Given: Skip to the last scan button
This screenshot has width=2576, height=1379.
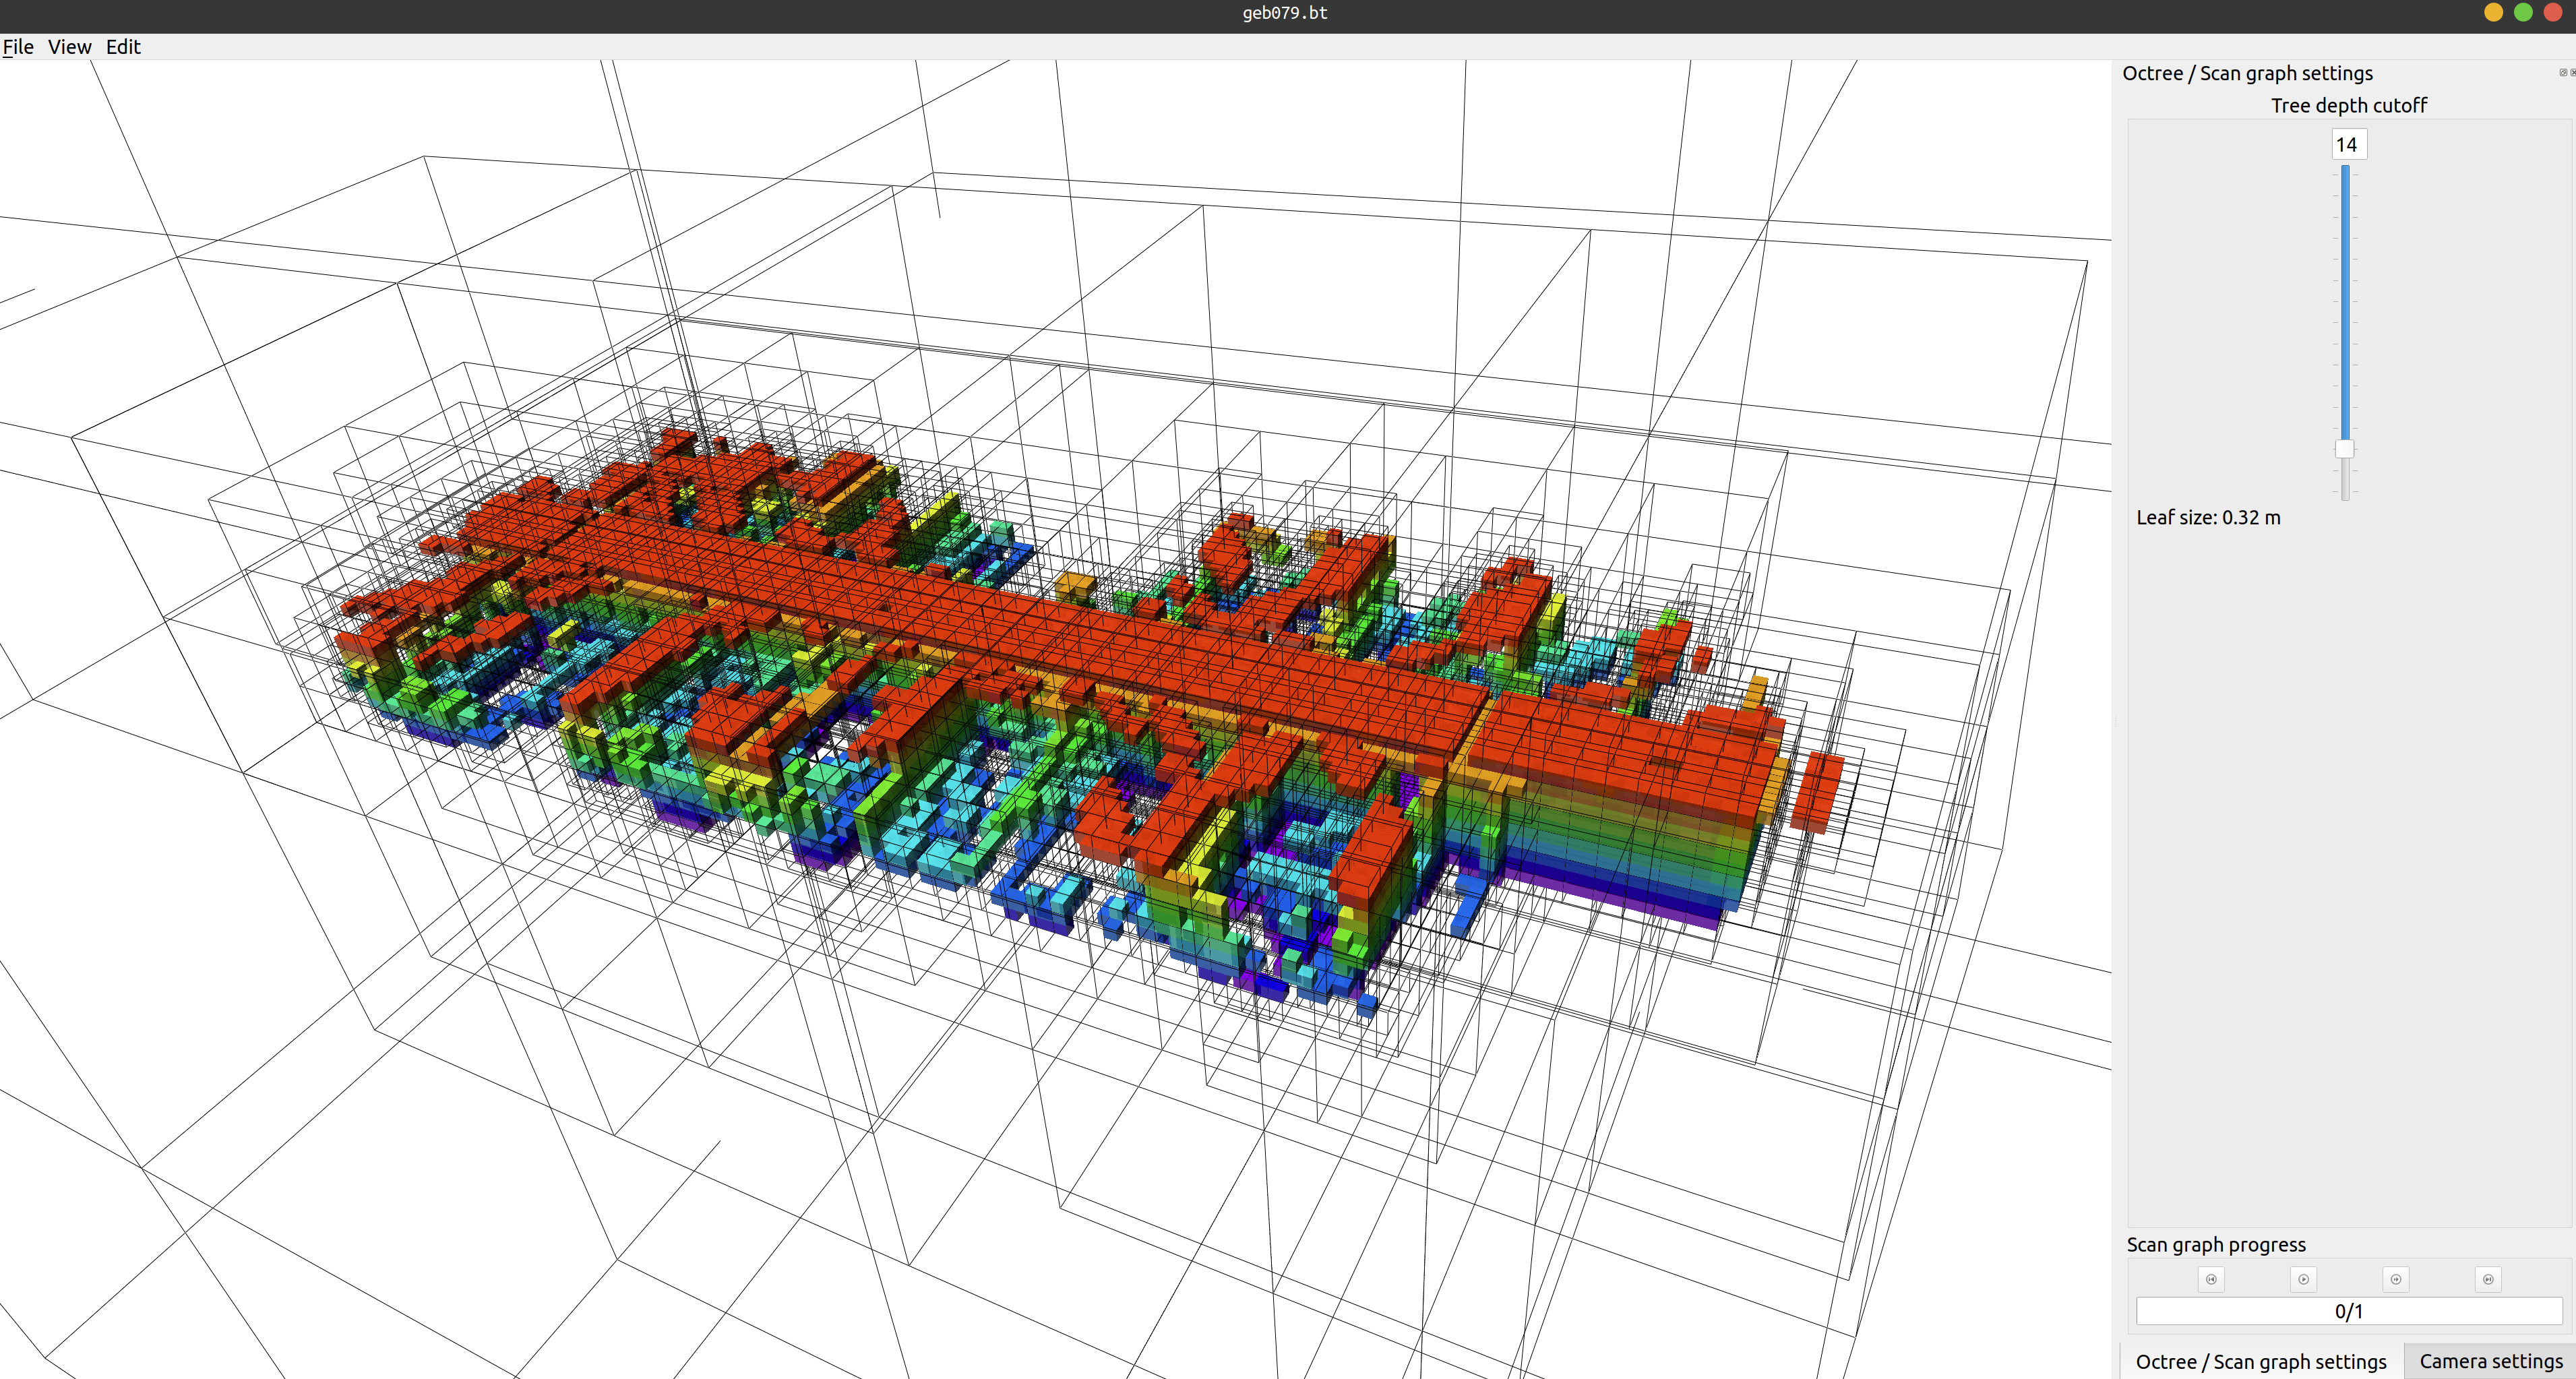Looking at the screenshot, I should coord(2488,1279).
